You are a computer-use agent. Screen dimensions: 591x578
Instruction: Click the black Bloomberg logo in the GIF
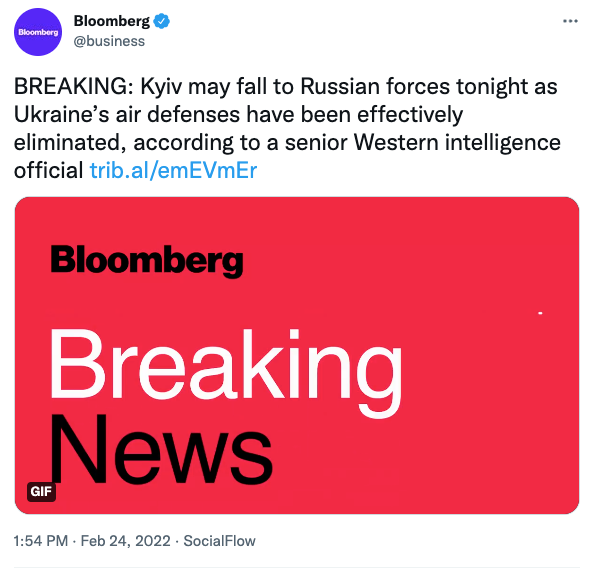pos(147,261)
